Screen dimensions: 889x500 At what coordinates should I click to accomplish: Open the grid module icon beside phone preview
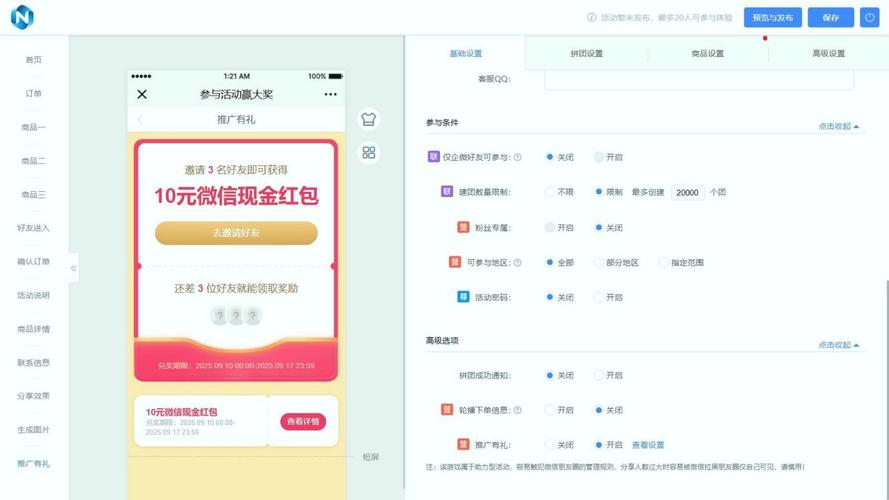369,152
